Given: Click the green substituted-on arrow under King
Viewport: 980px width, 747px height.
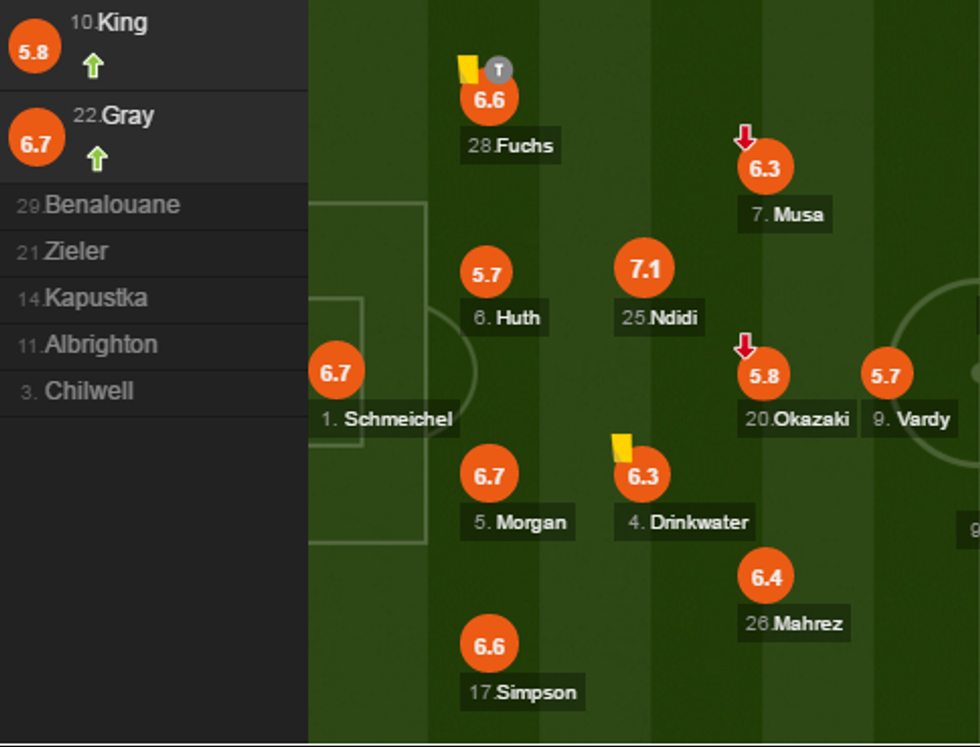Looking at the screenshot, I should [93, 66].
